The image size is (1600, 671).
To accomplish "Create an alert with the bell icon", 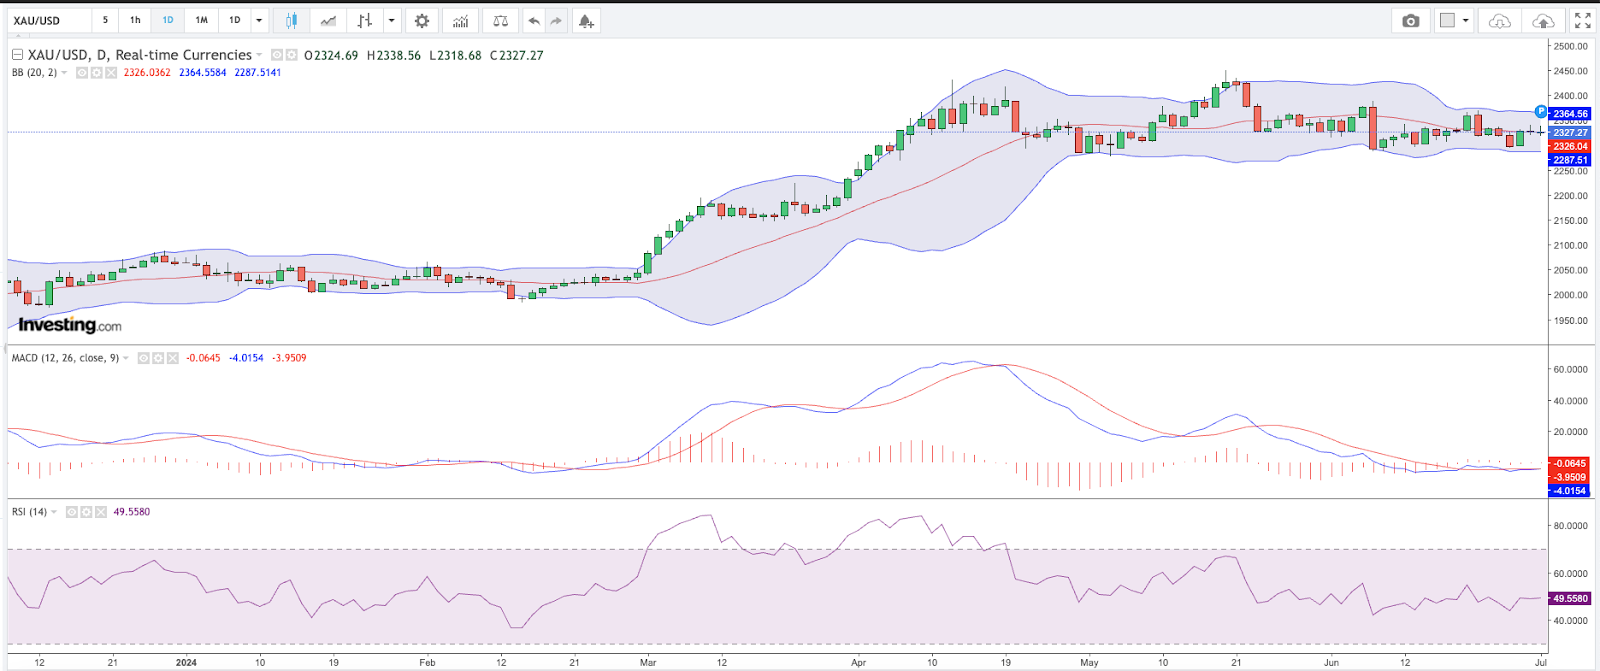I will [586, 20].
